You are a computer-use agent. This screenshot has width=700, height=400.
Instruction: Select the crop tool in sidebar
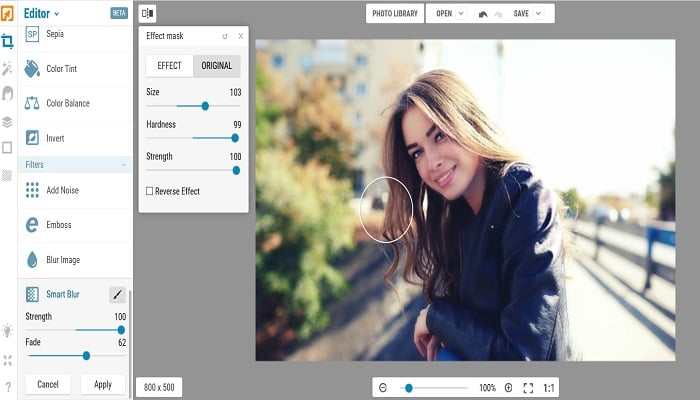7,41
